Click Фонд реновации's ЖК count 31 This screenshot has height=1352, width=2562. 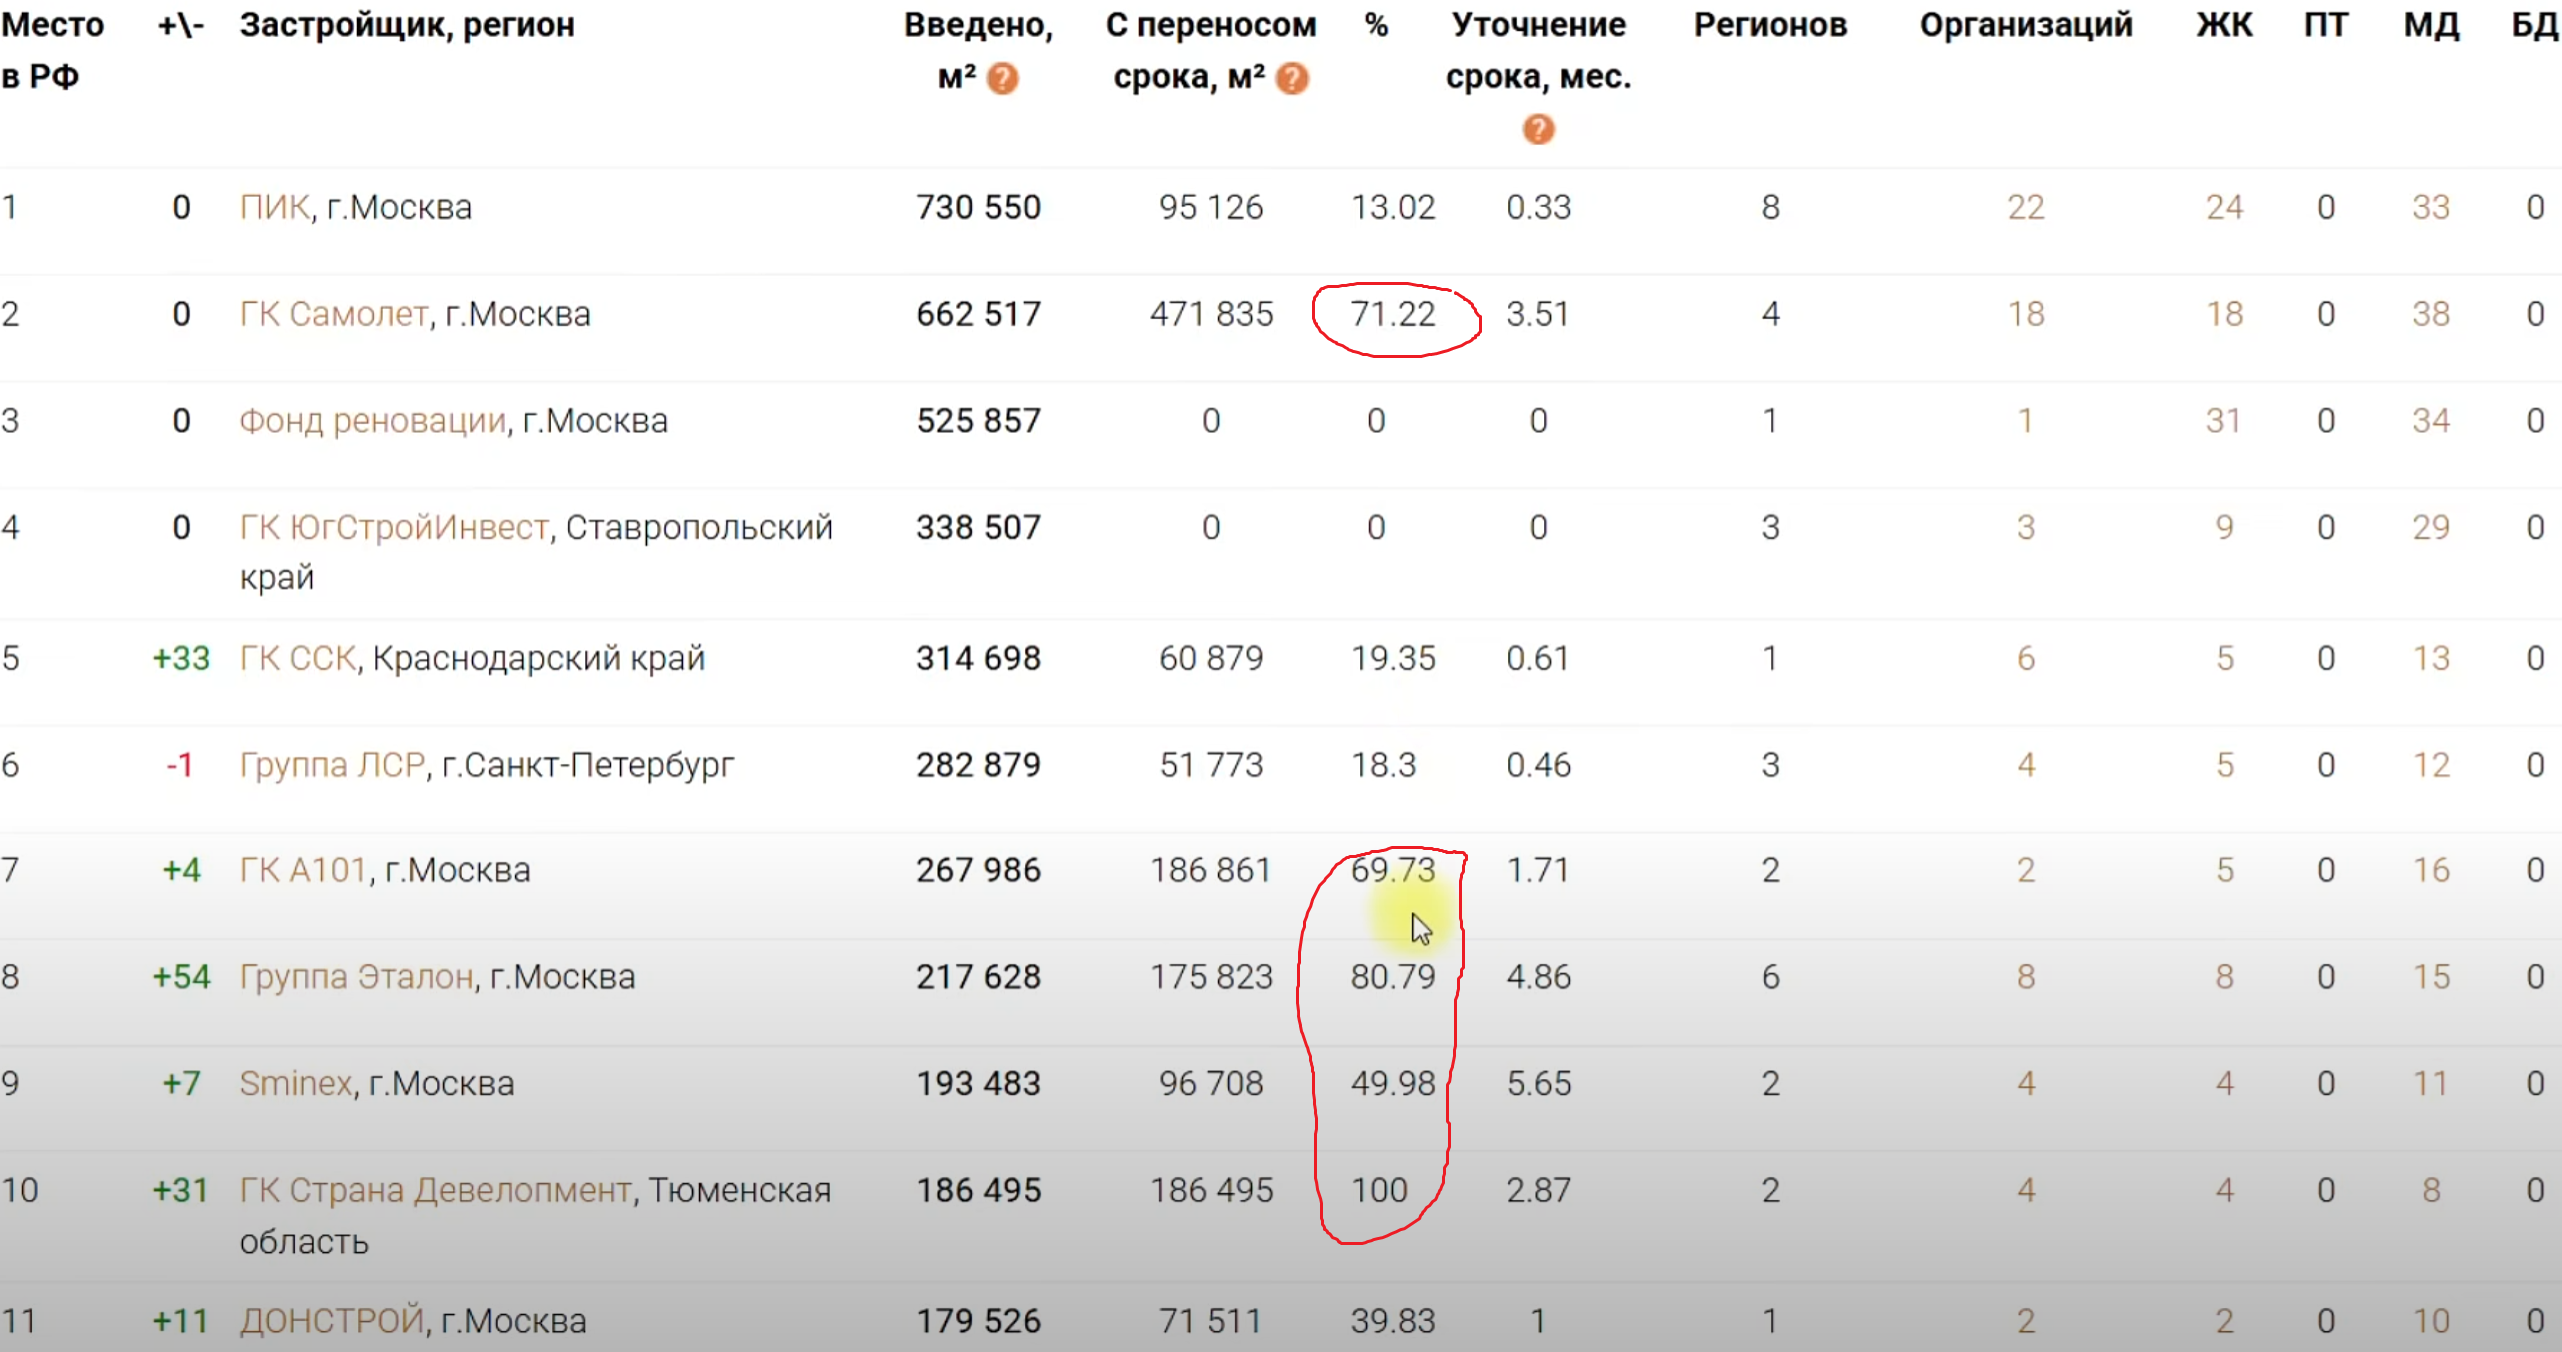pos(2223,421)
